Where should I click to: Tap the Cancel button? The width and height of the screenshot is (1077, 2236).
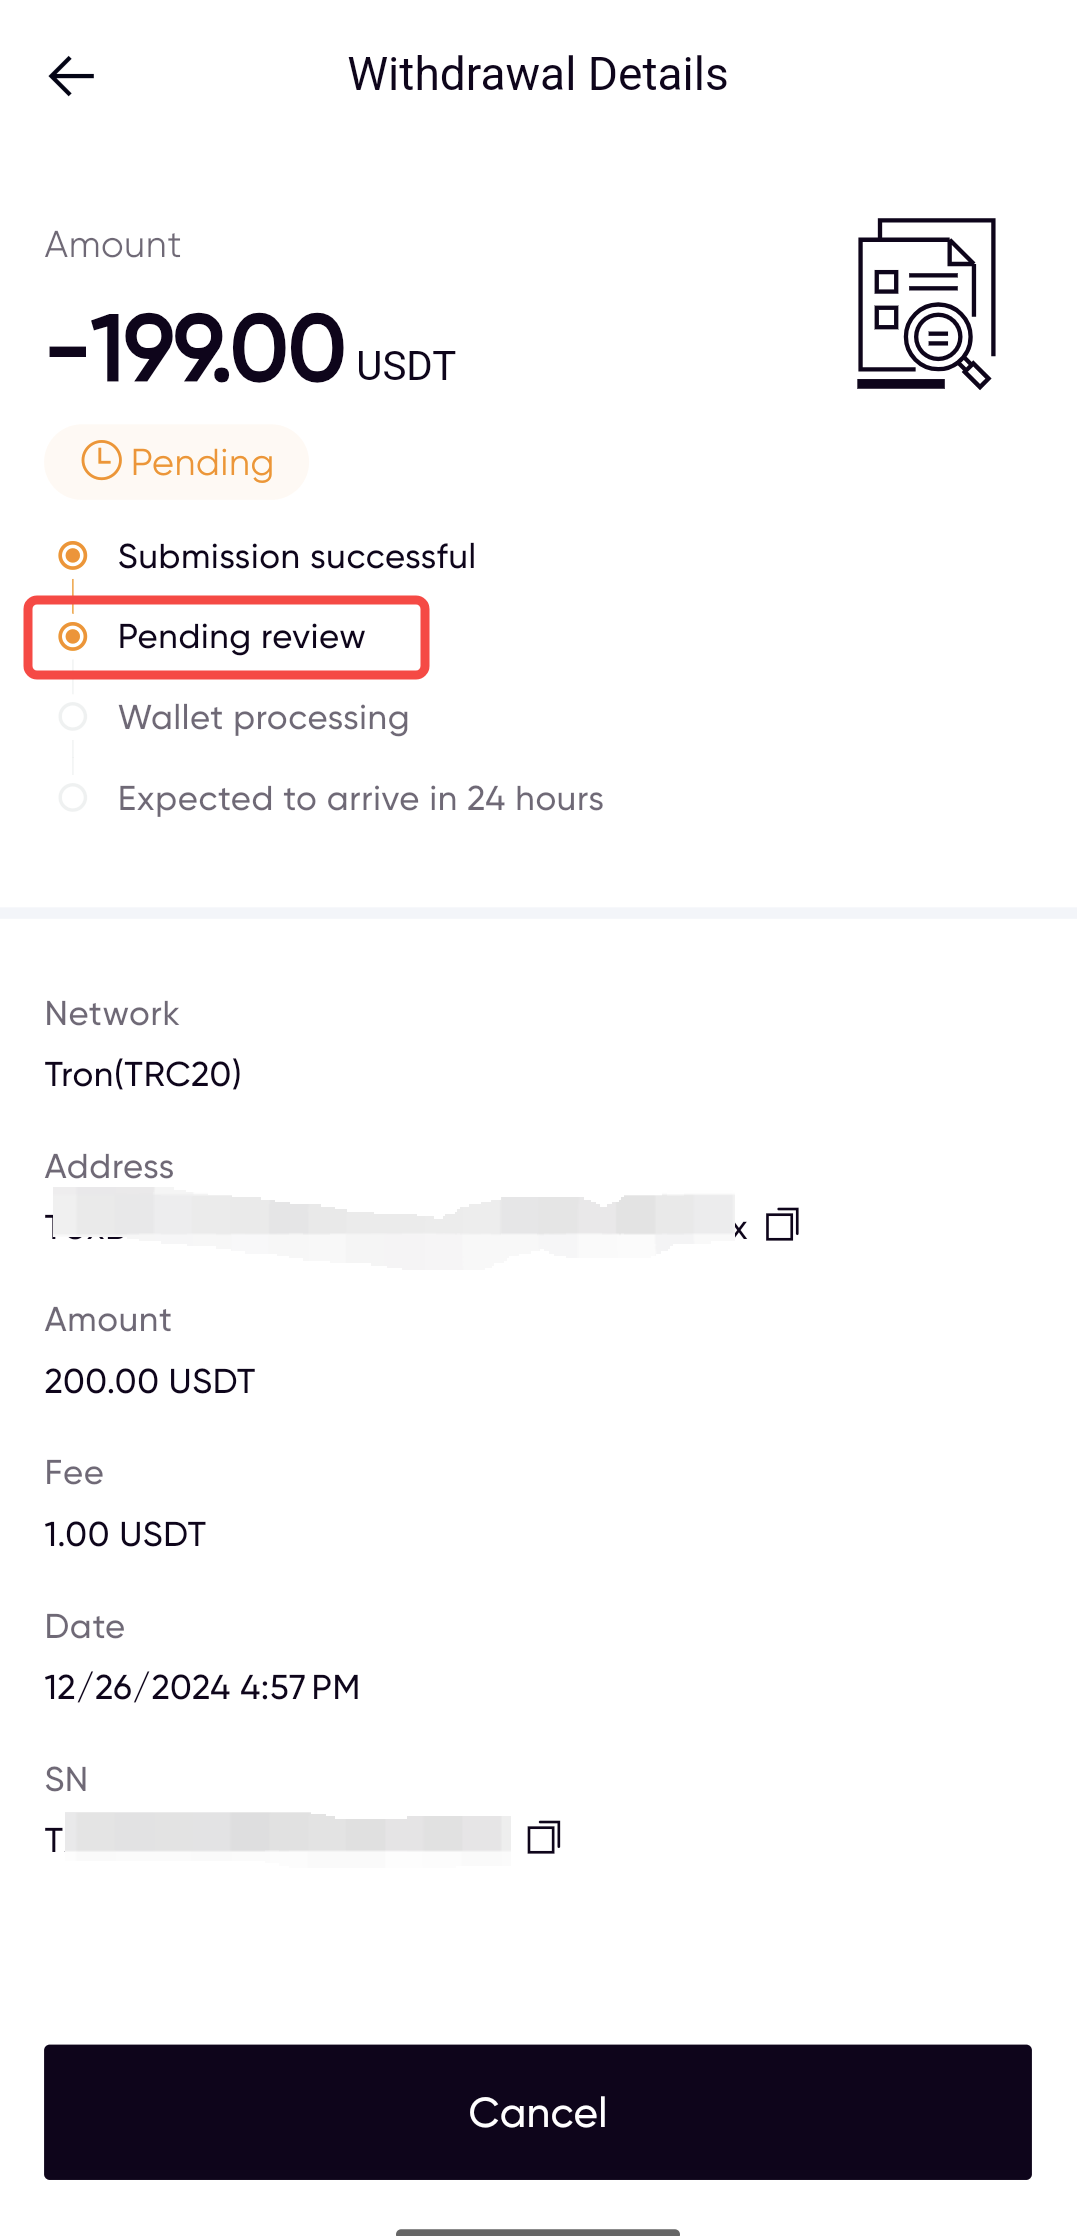pyautogui.click(x=538, y=2112)
